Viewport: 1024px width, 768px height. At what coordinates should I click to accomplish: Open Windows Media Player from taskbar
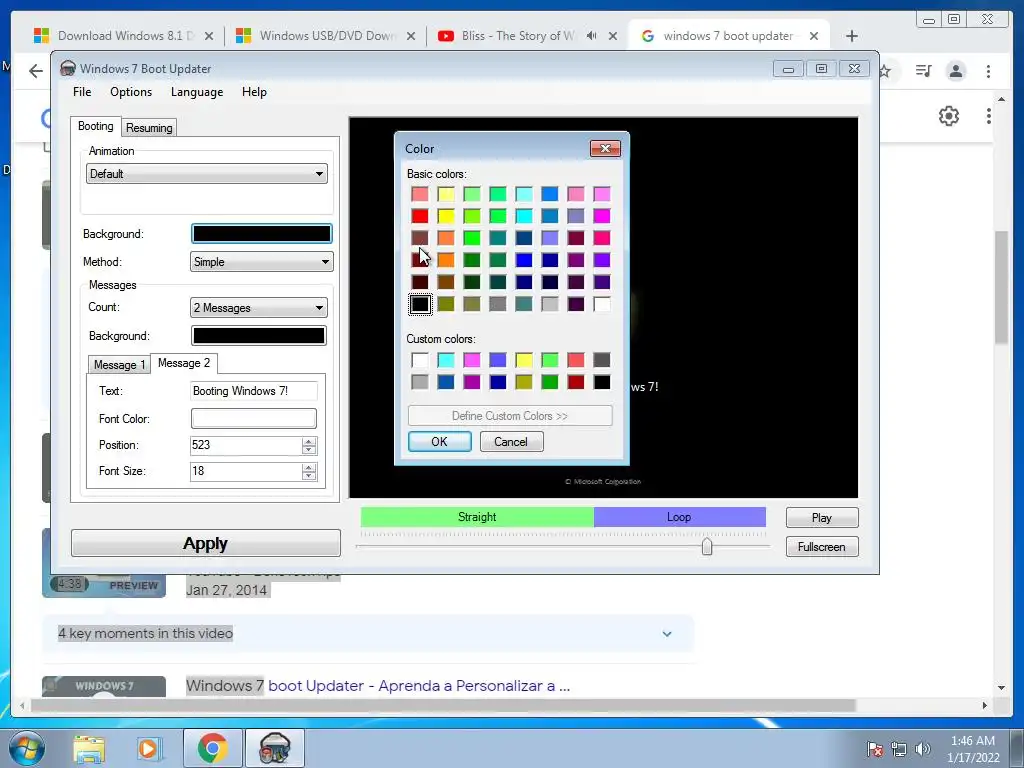click(x=148, y=748)
